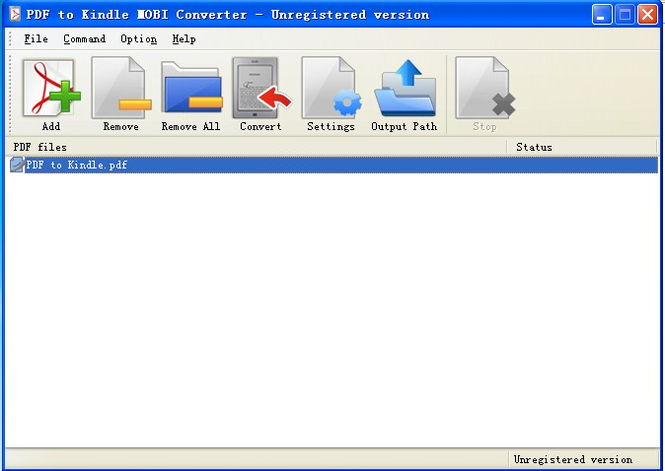Viewport: 665px width, 471px height.
Task: Click the PDF files column header
Action: click(x=256, y=147)
